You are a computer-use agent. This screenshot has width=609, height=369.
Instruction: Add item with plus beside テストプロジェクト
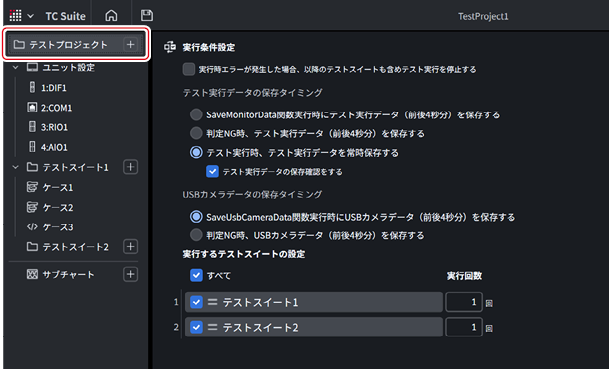[x=130, y=44]
